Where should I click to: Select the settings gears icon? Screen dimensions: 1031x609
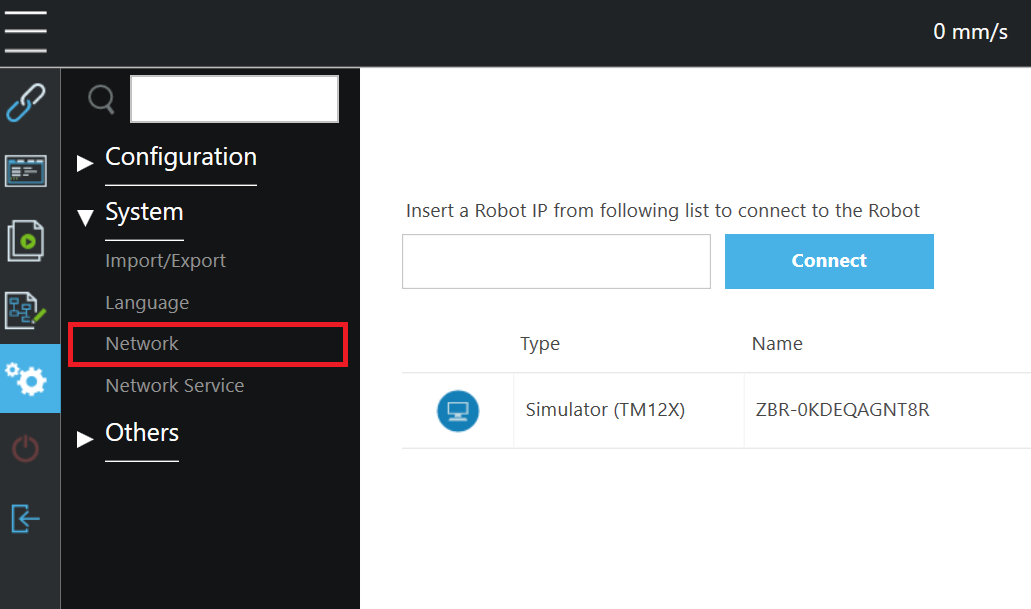pyautogui.click(x=26, y=379)
